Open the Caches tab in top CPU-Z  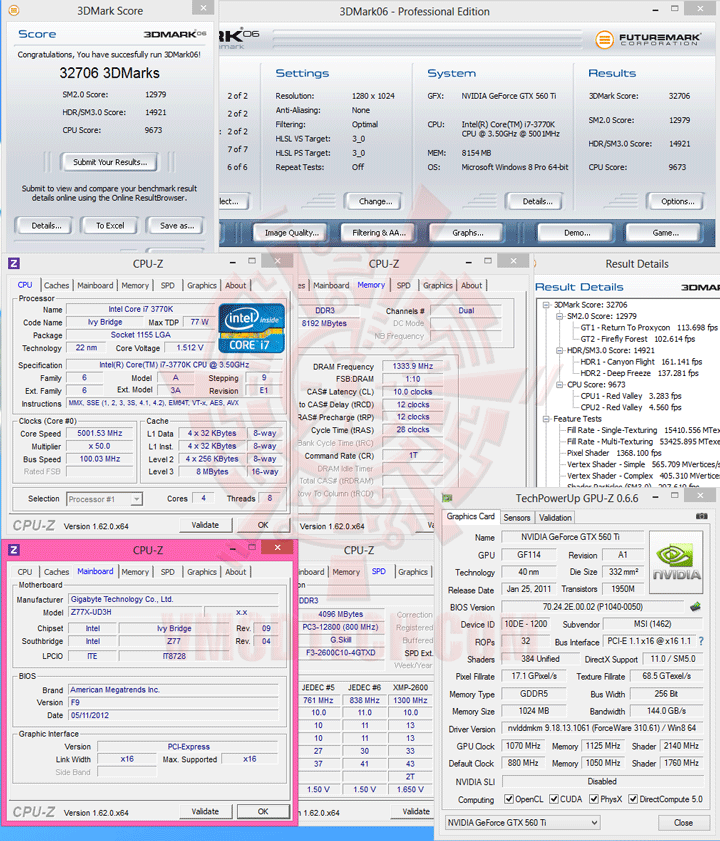click(x=56, y=285)
